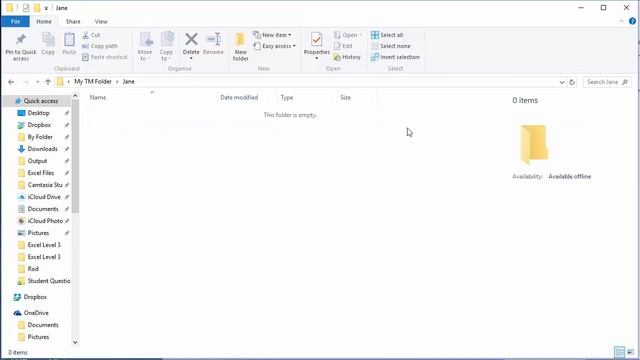Click Jane in the address breadcrumb

[129, 82]
